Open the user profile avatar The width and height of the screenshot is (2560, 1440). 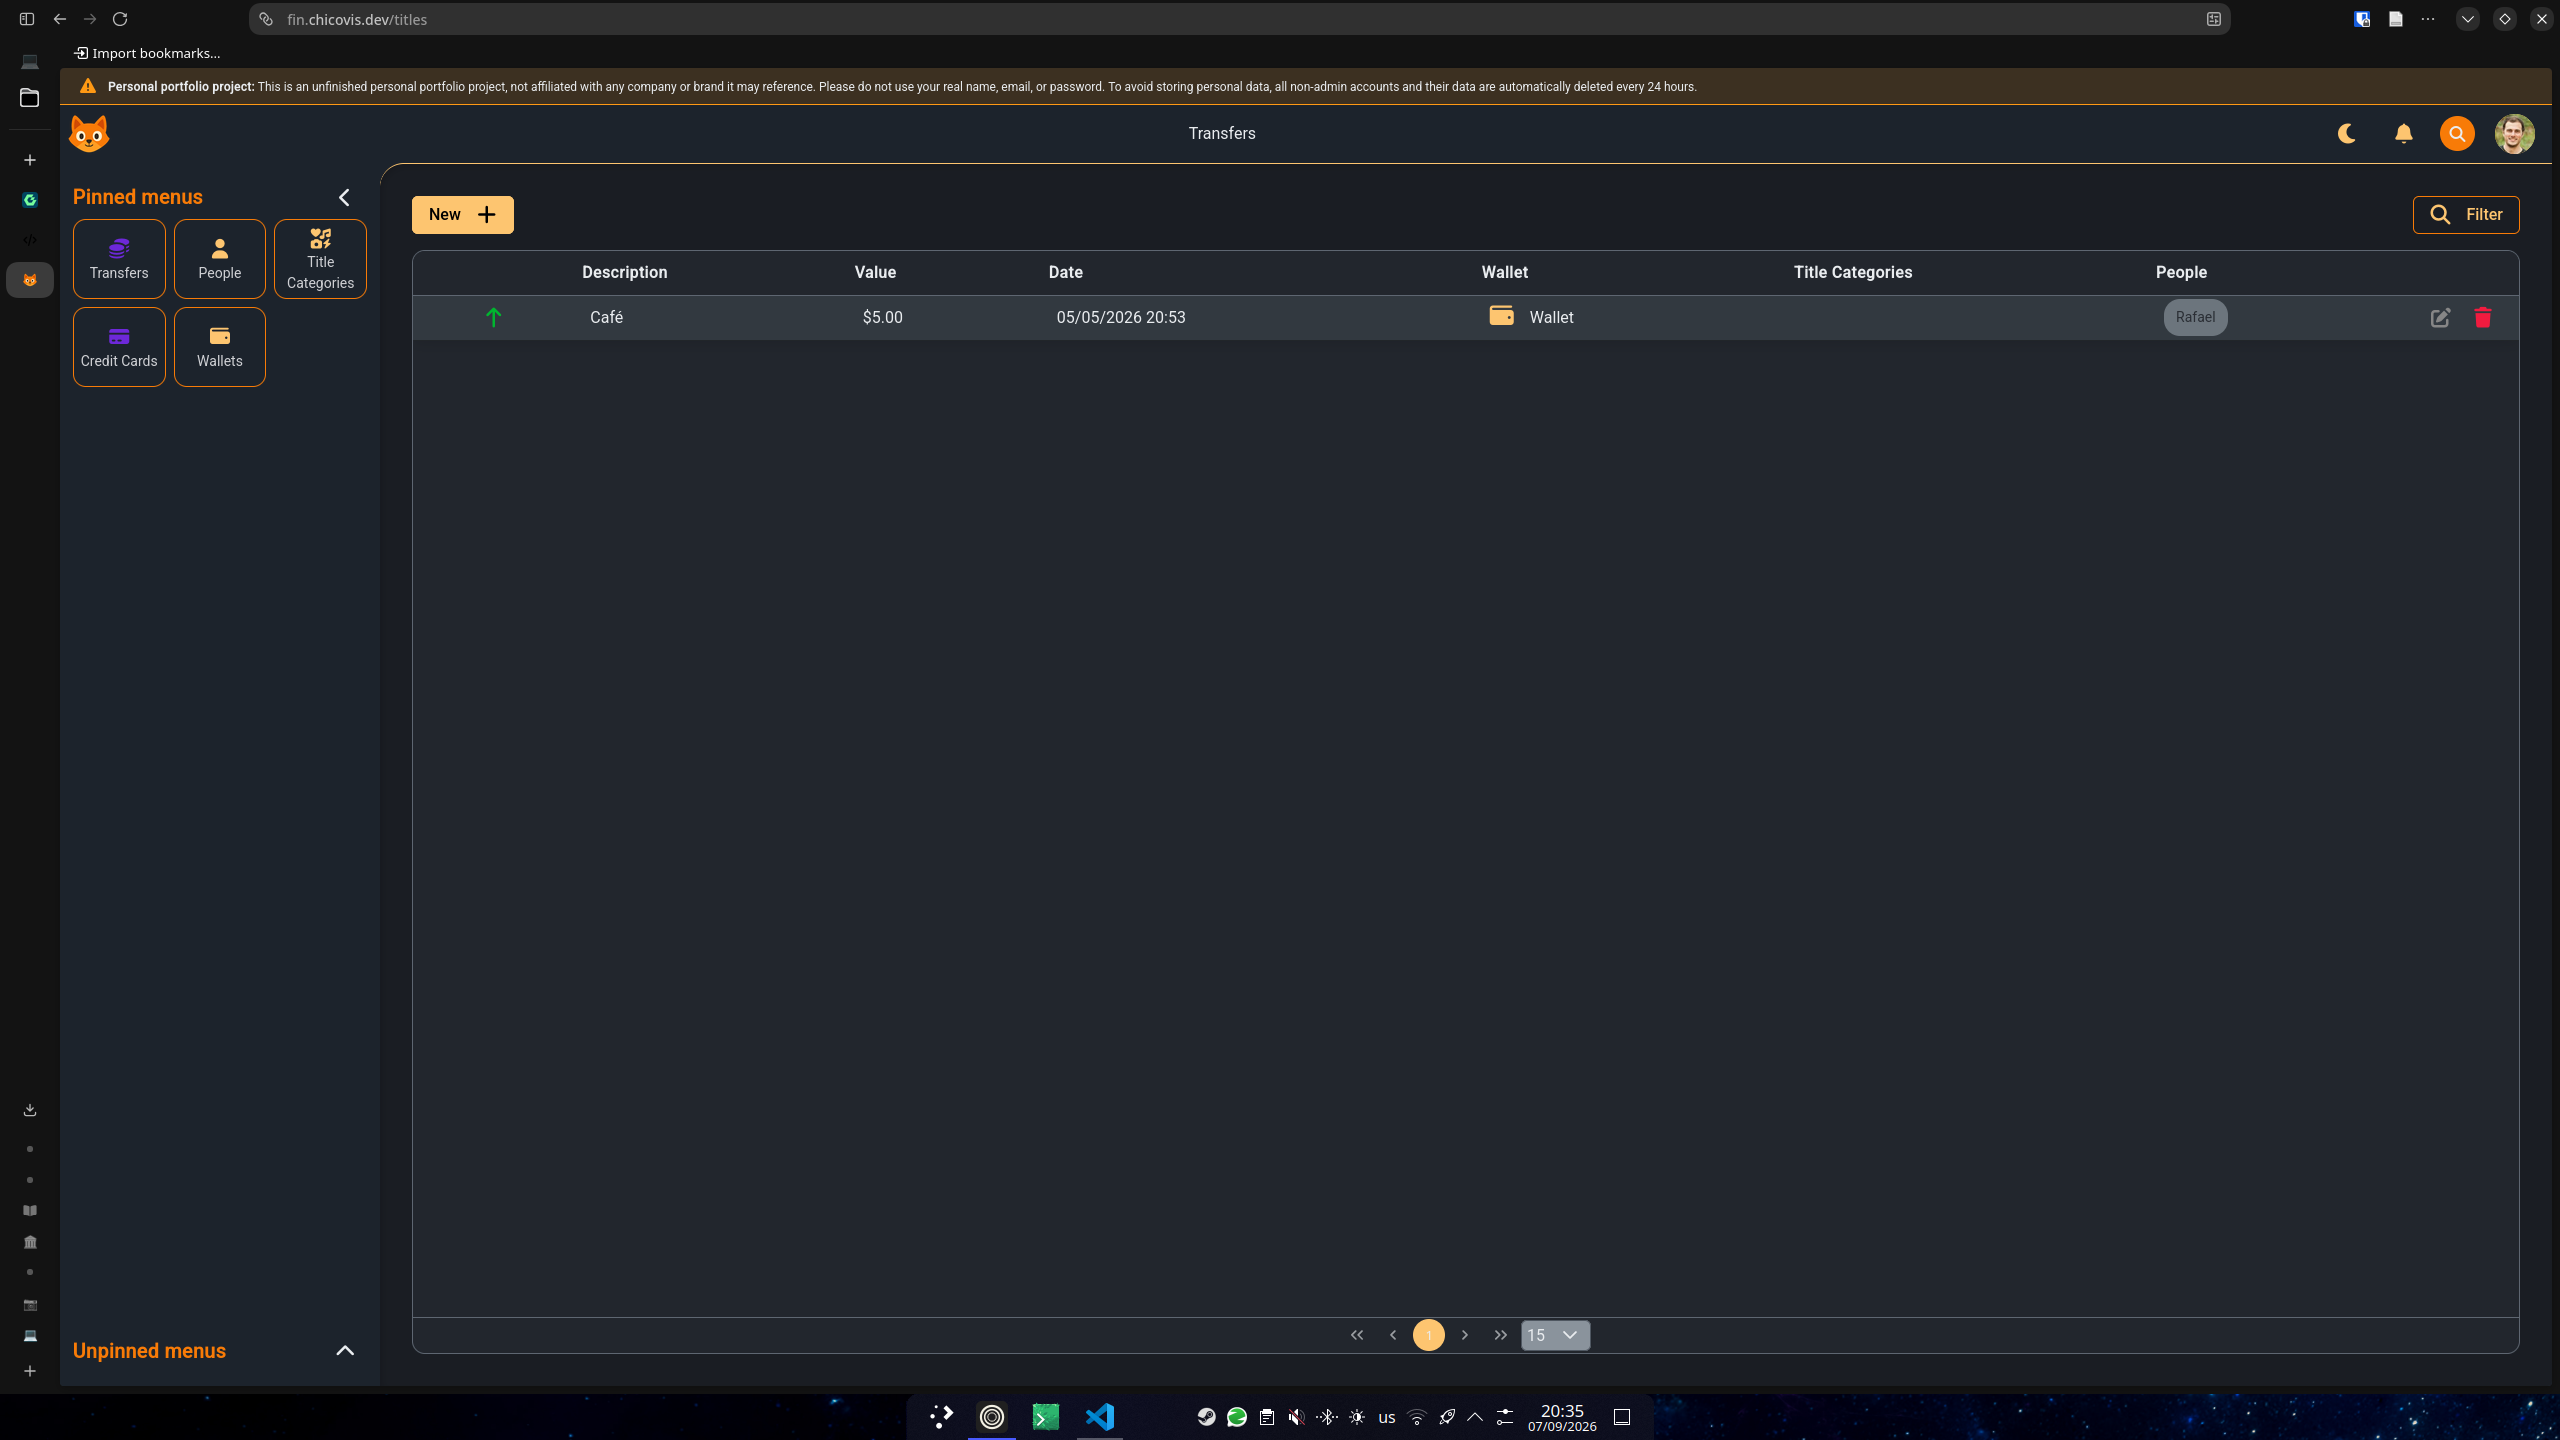coord(2514,133)
